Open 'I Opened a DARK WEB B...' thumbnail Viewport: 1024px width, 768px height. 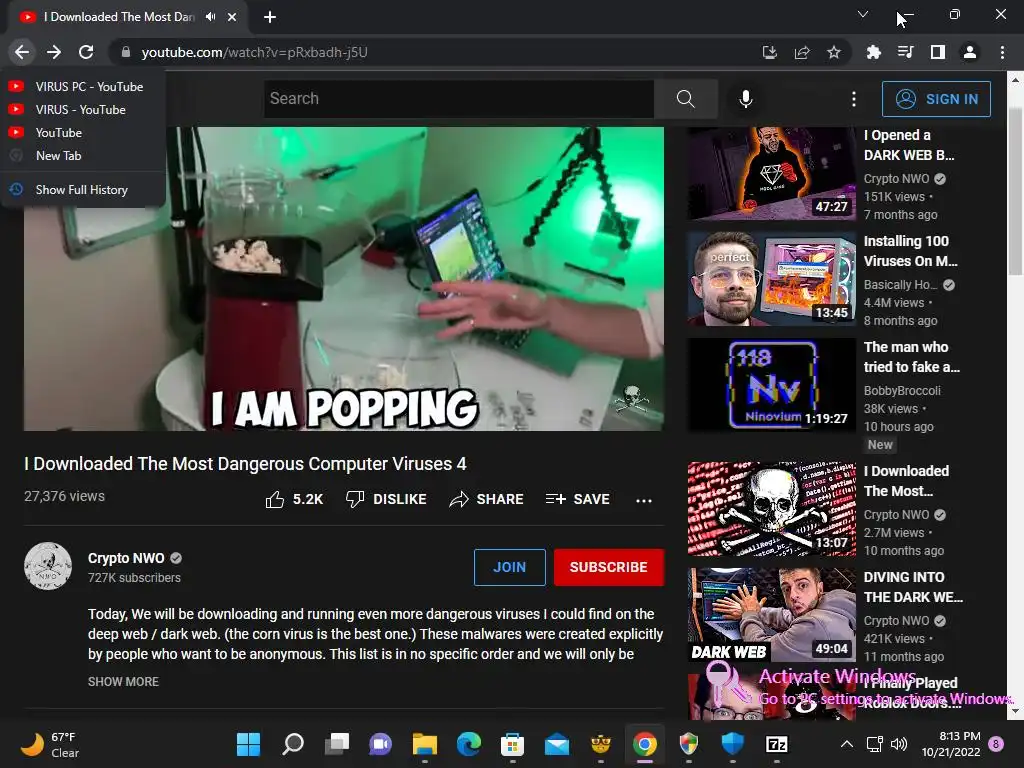coord(771,174)
